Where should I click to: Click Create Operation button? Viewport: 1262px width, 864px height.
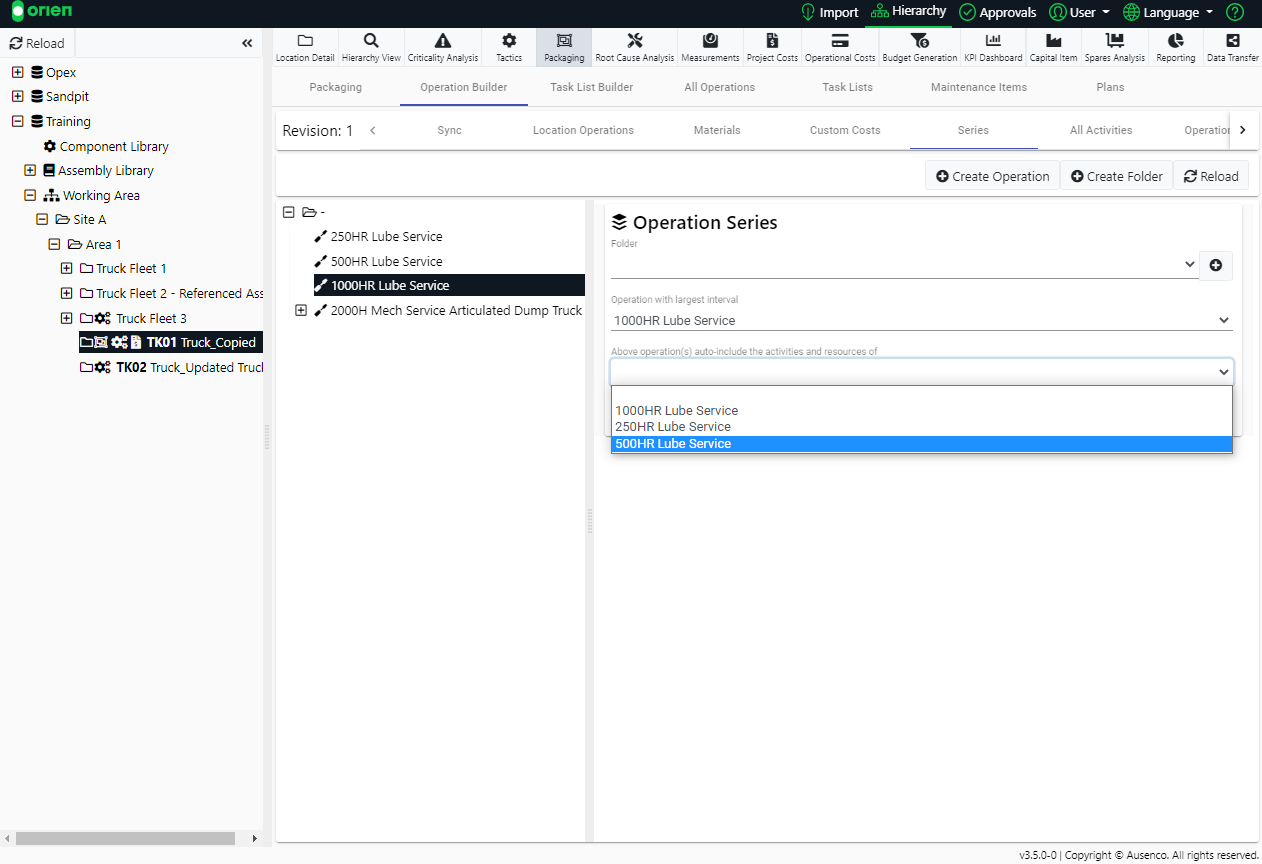coord(992,176)
